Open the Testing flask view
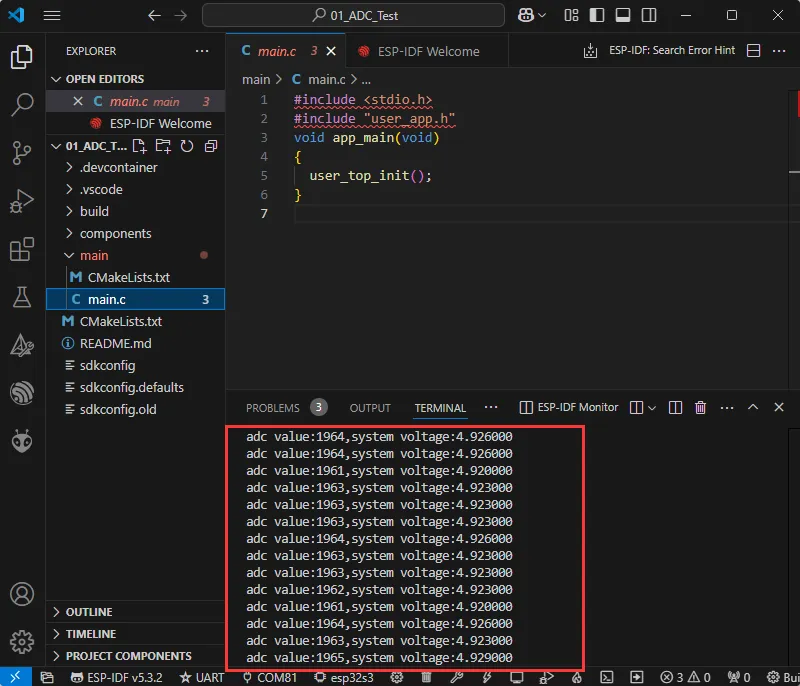 point(22,297)
